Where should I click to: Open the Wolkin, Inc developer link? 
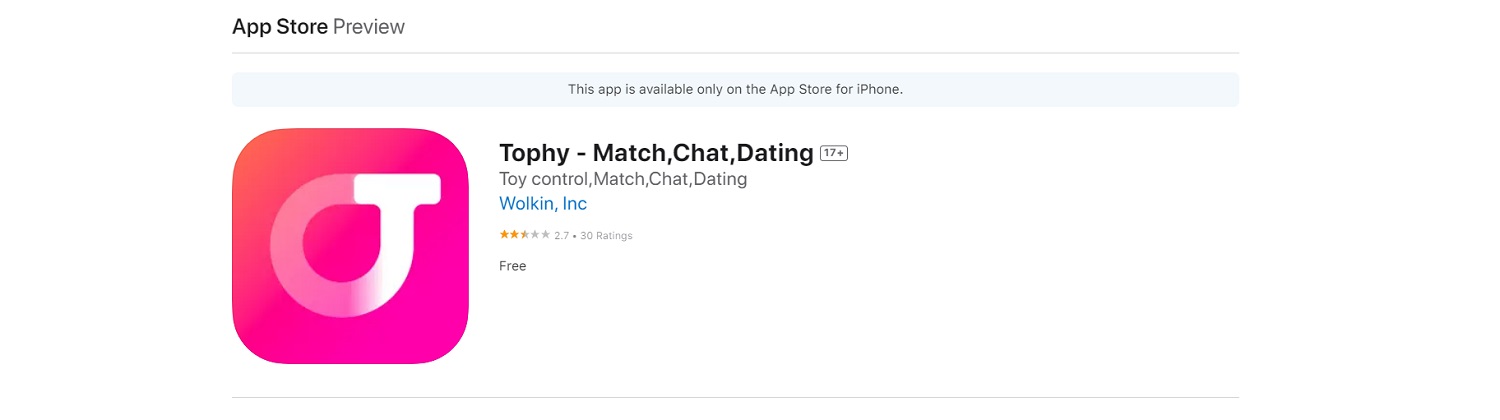[x=542, y=204]
